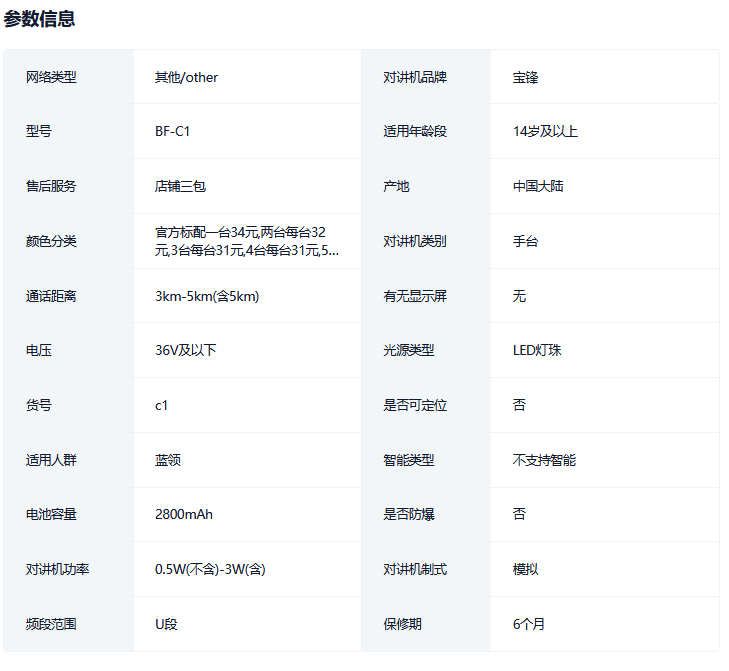
Task: Expand the truncated 颜色分类 value text
Action: [x=246, y=241]
